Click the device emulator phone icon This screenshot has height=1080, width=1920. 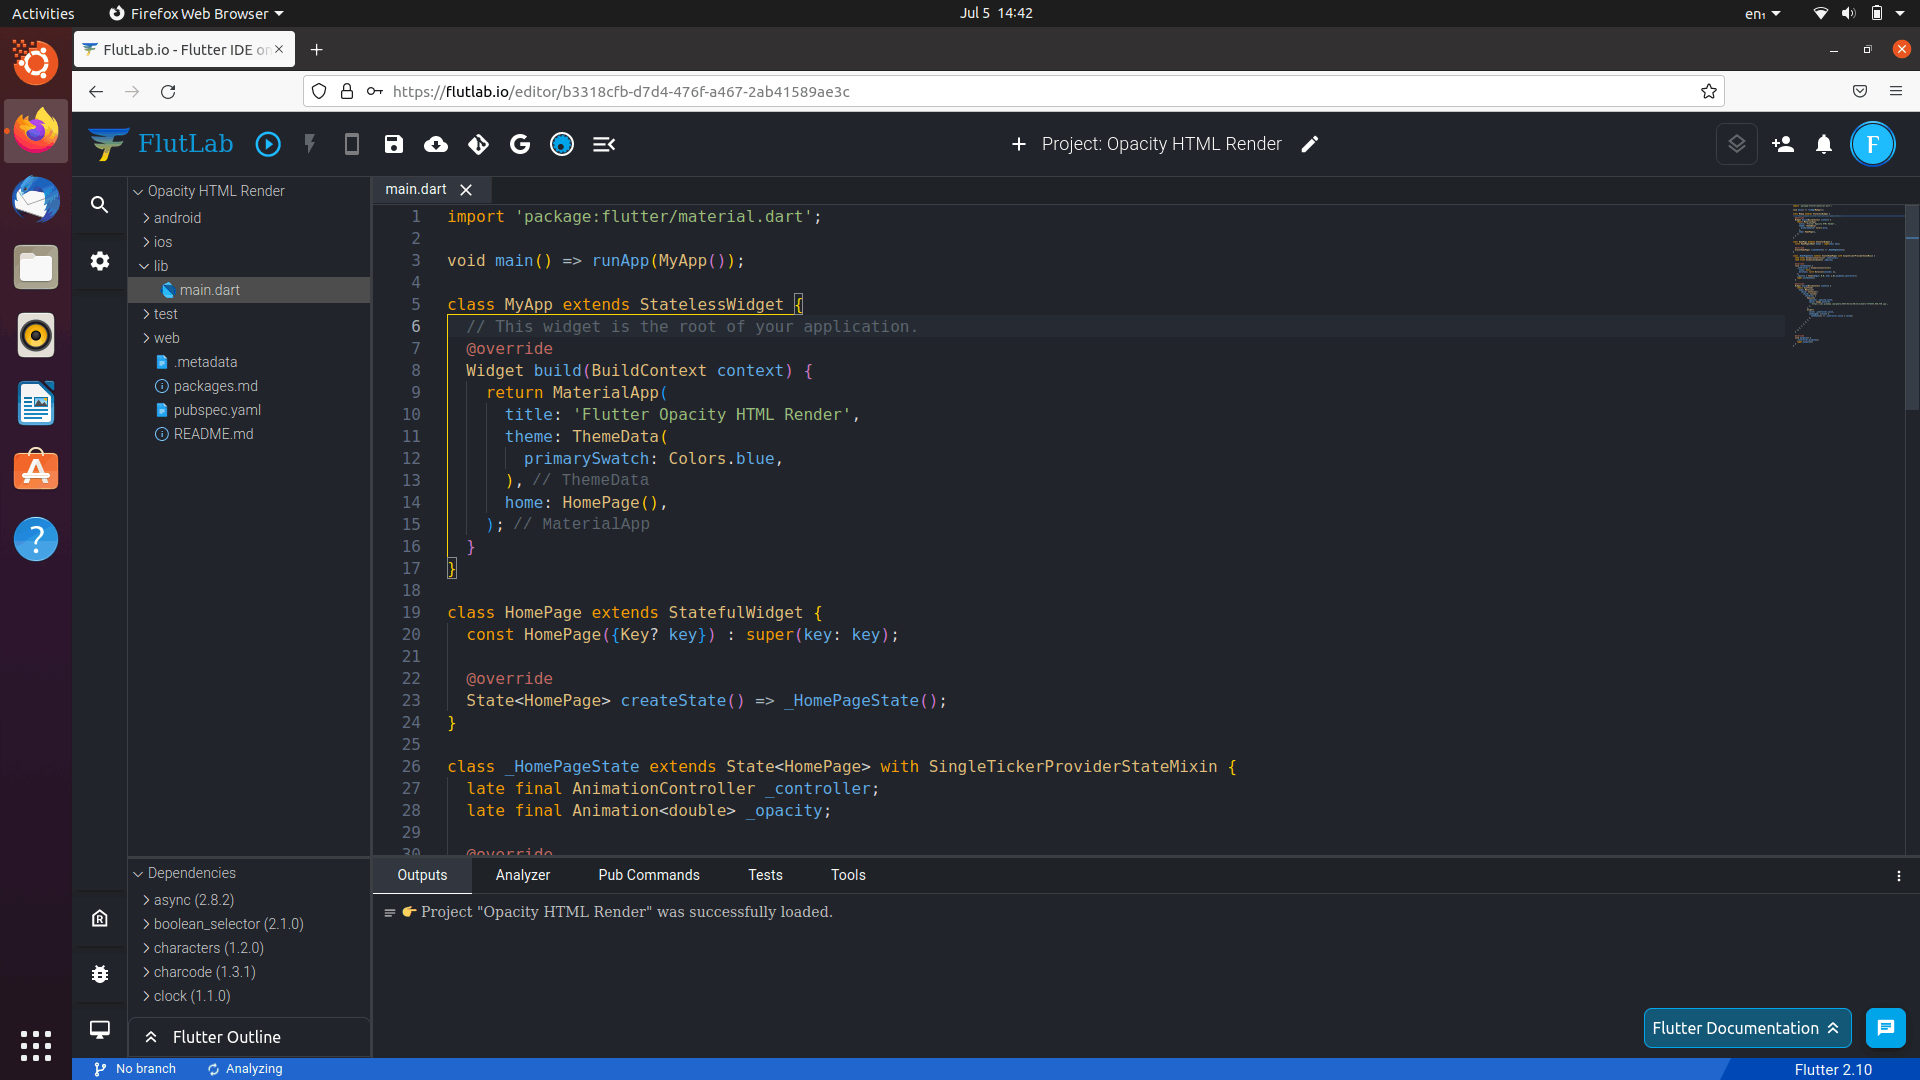coord(352,144)
